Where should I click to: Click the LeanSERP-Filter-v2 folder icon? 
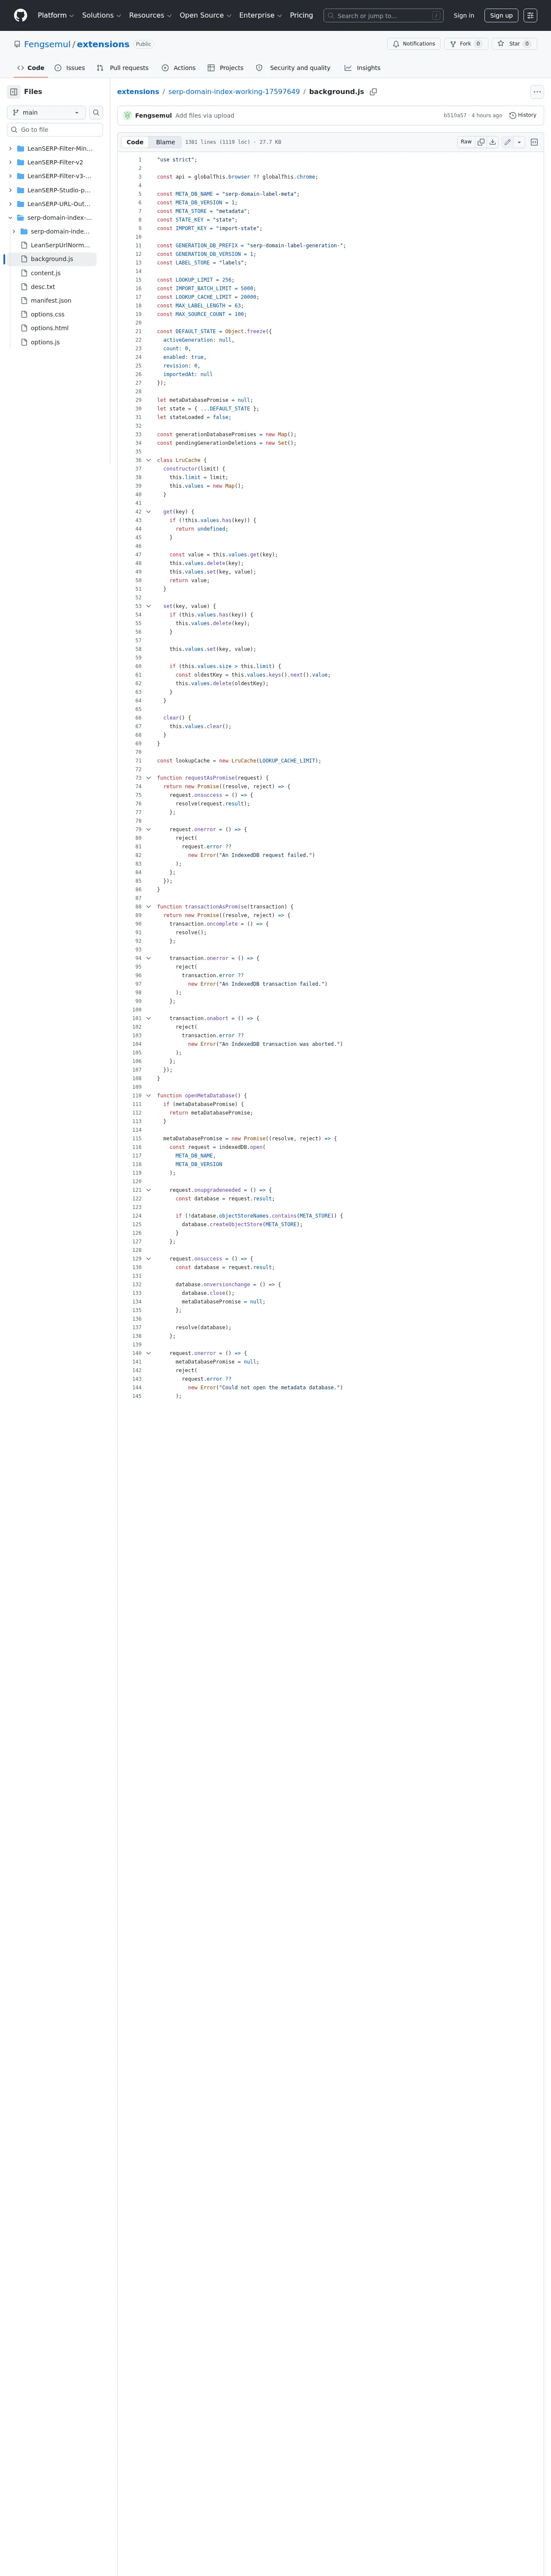(21, 162)
